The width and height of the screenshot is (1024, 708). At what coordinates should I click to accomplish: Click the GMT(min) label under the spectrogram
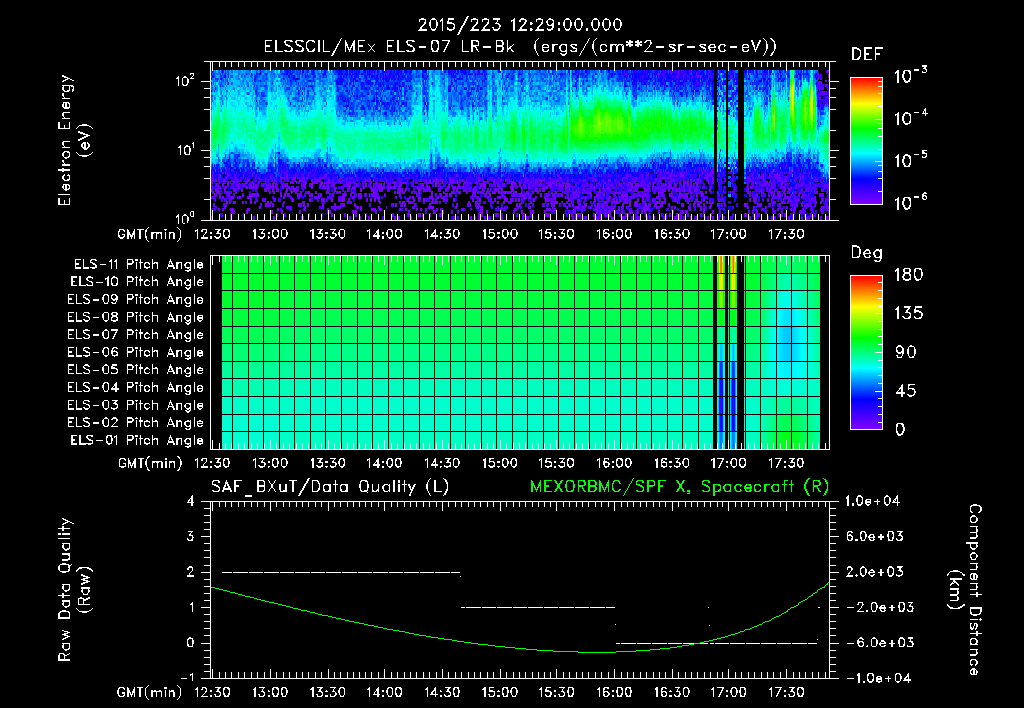coord(150,234)
